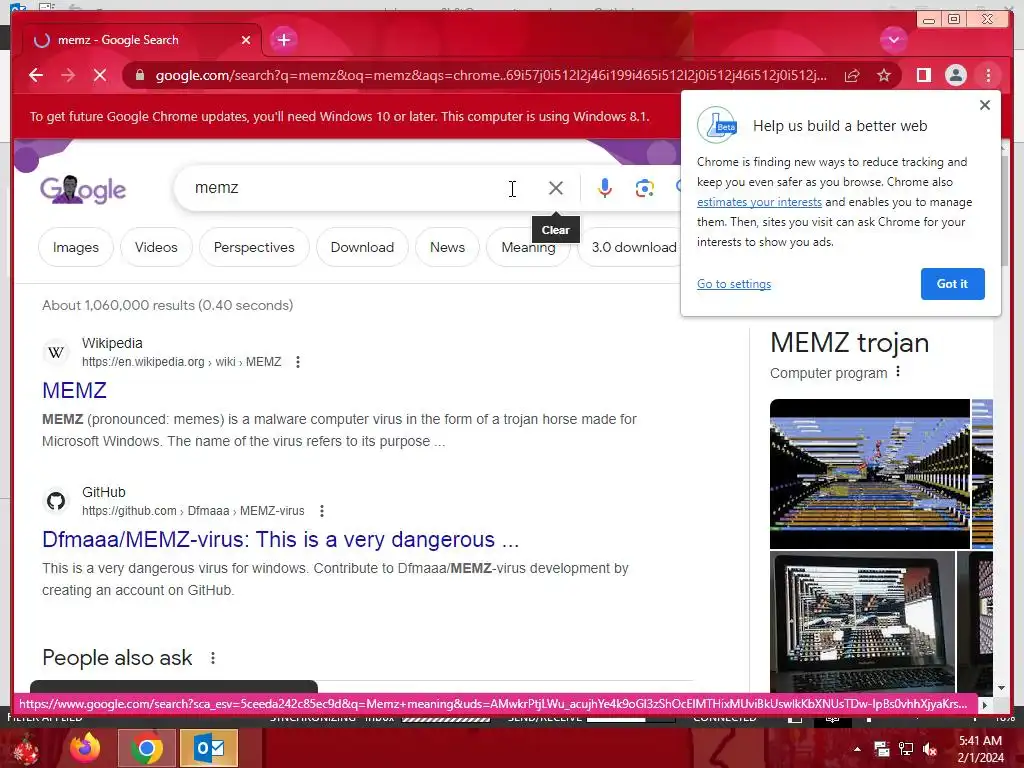Click the https://github.com › Dfmaaa › MEMZ-virus breadcrumb

193,511
